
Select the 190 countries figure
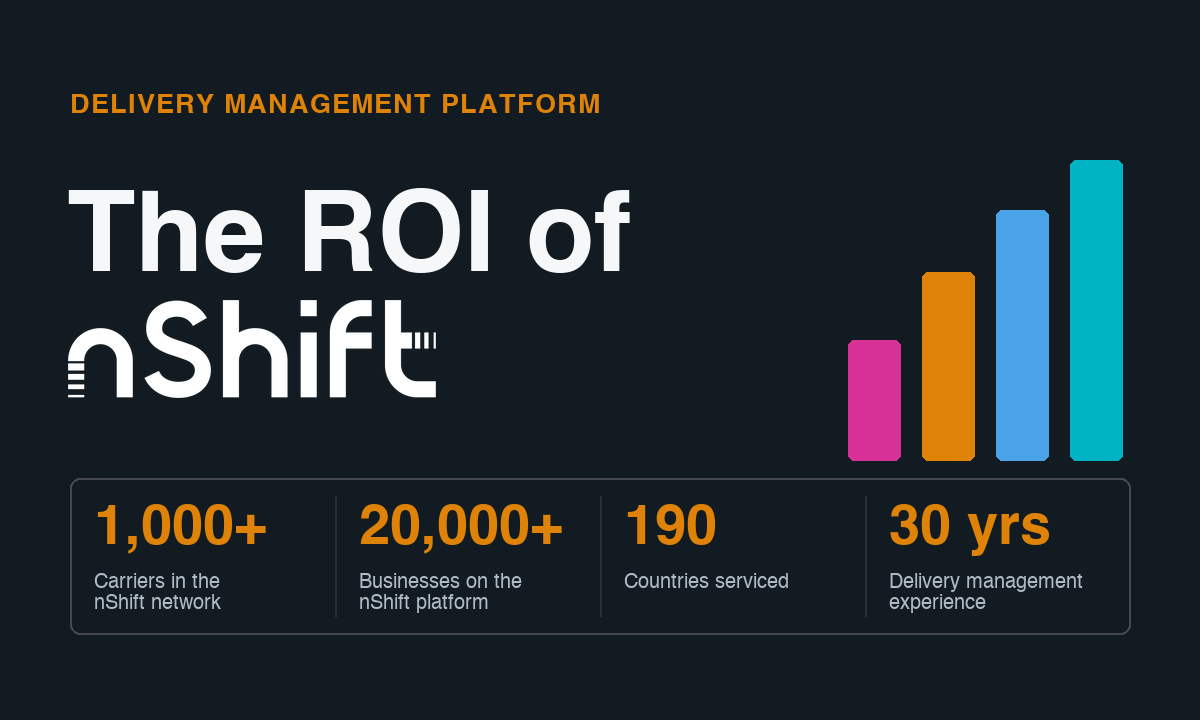pos(670,526)
